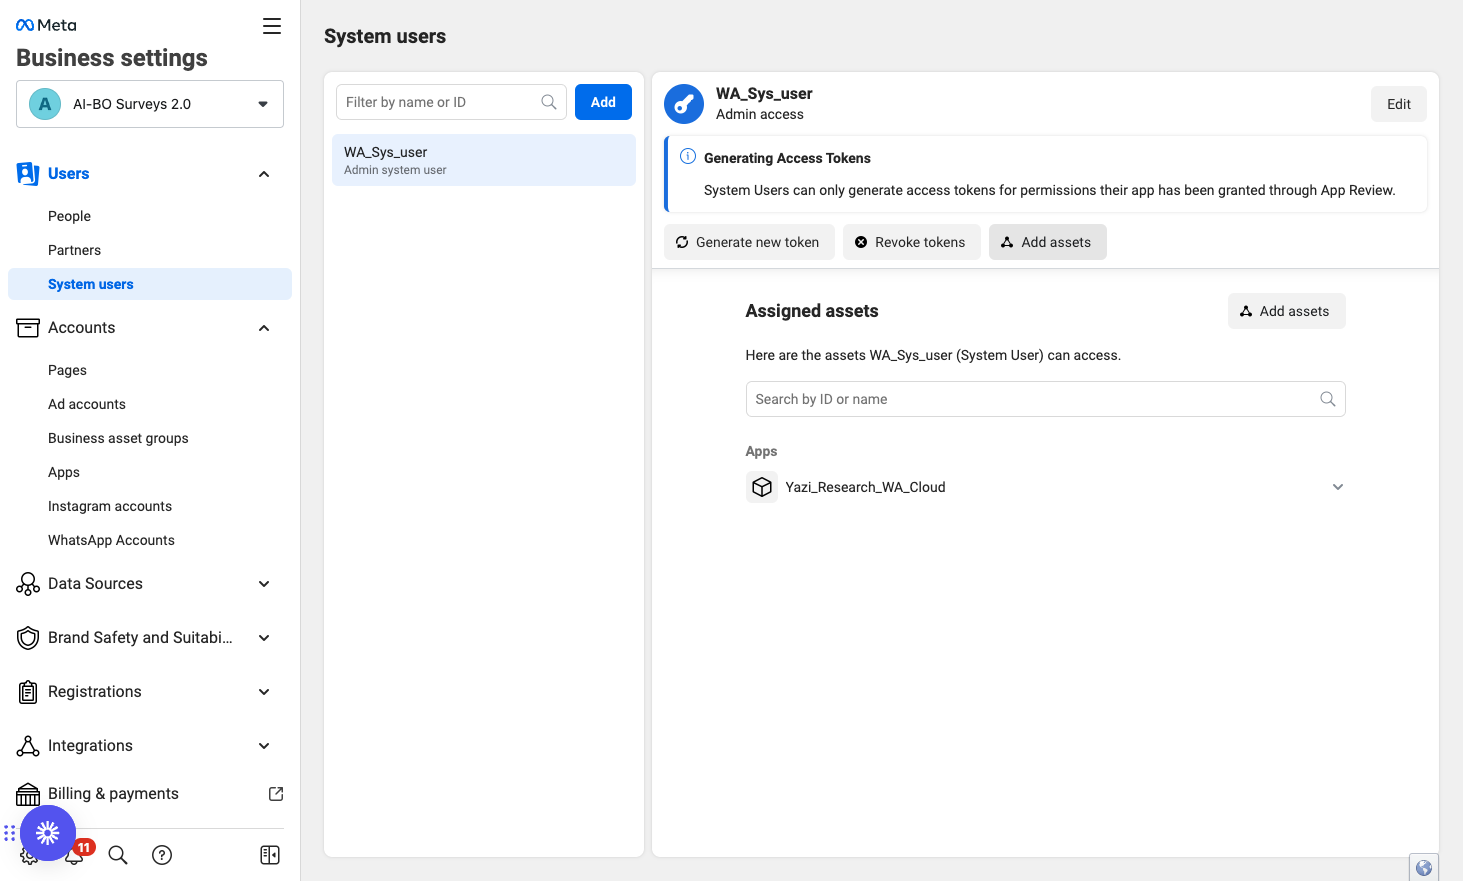Focus the Search by ID or name field
1463x881 pixels.
pos(1045,399)
